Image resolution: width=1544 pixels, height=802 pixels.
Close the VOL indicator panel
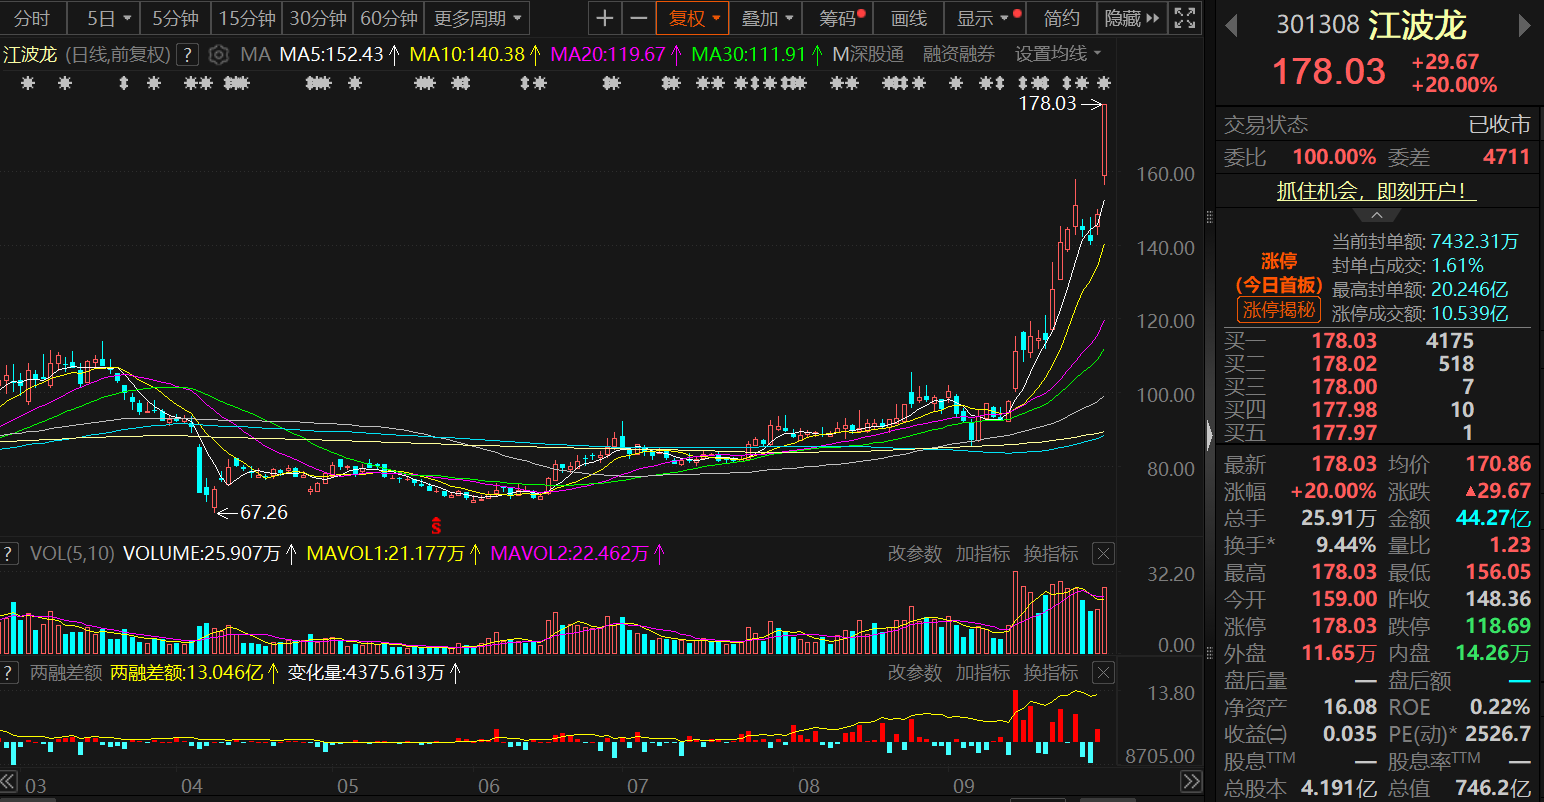pyautogui.click(x=1103, y=554)
